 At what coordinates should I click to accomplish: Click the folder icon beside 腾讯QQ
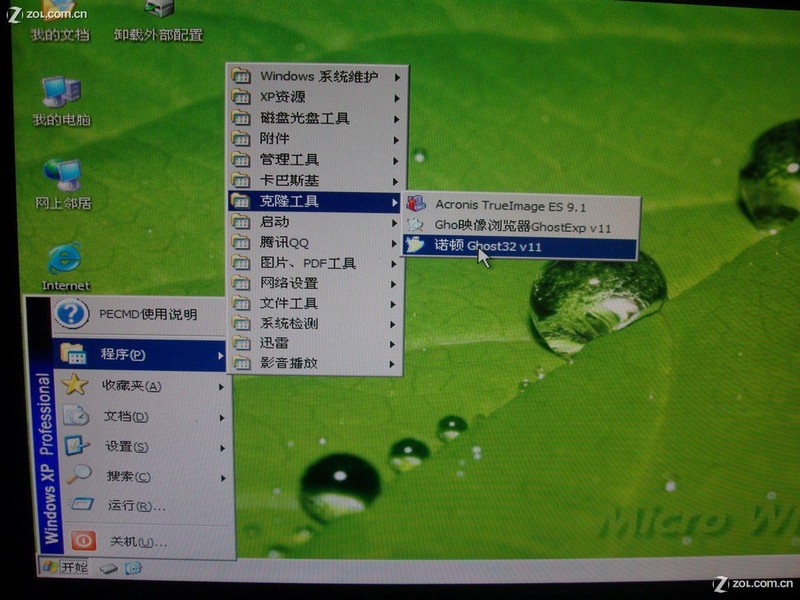(x=241, y=242)
